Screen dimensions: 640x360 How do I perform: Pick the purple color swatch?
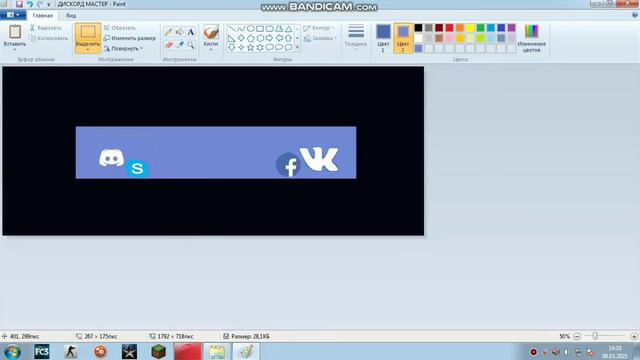pyautogui.click(x=511, y=28)
